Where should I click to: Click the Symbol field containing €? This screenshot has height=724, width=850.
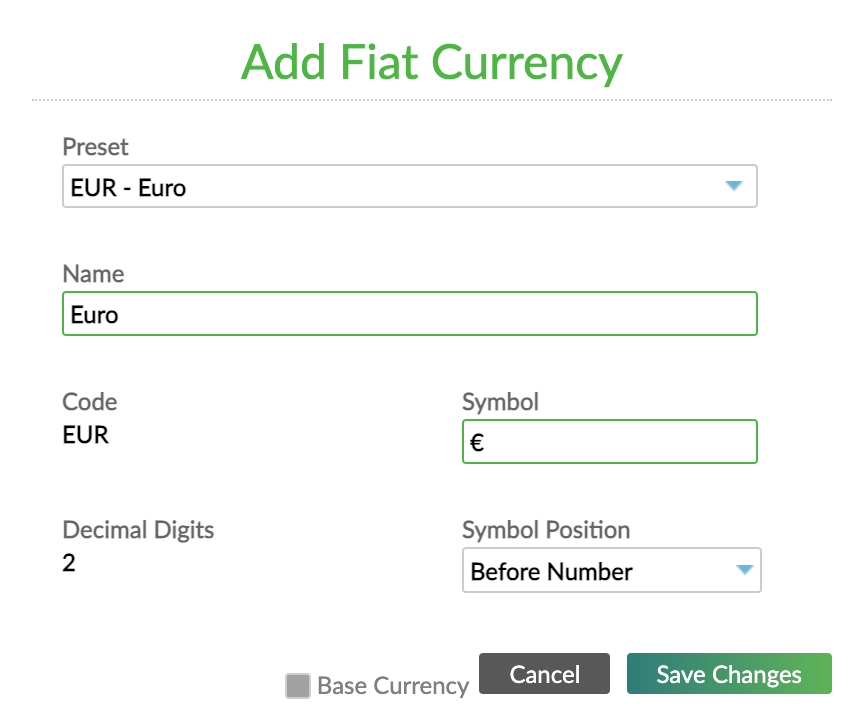pyautogui.click(x=609, y=441)
